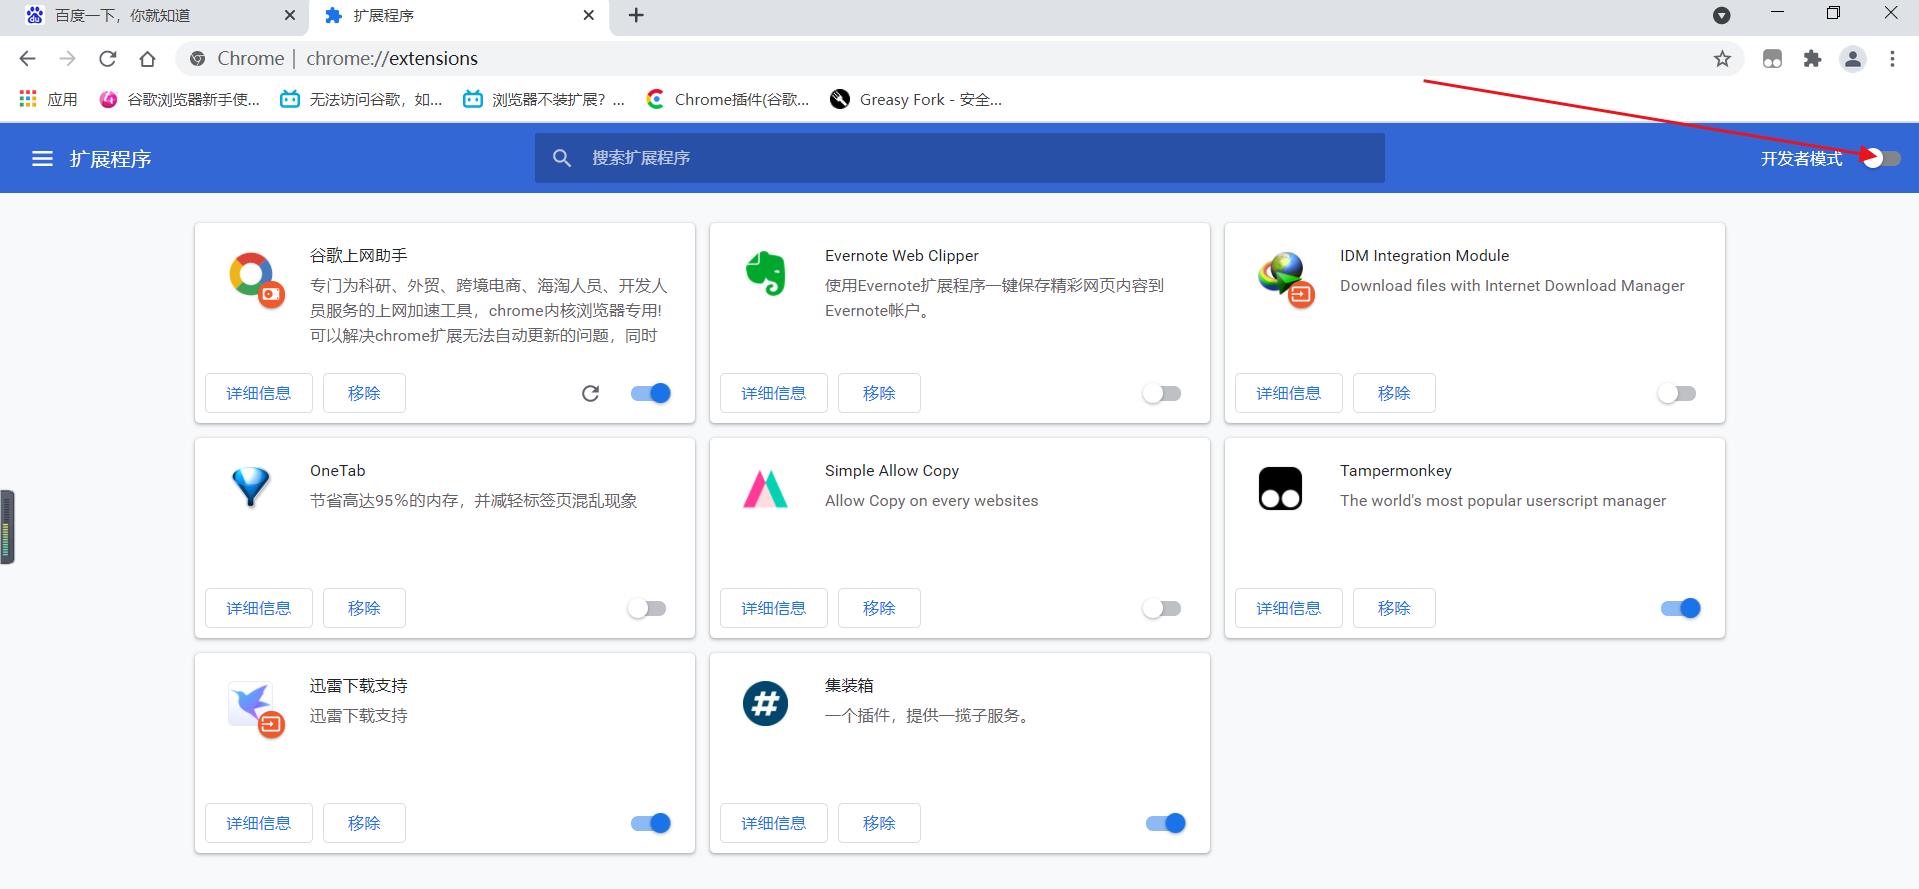Click the OneTab extension name
This screenshot has width=1919, height=889.
click(338, 471)
